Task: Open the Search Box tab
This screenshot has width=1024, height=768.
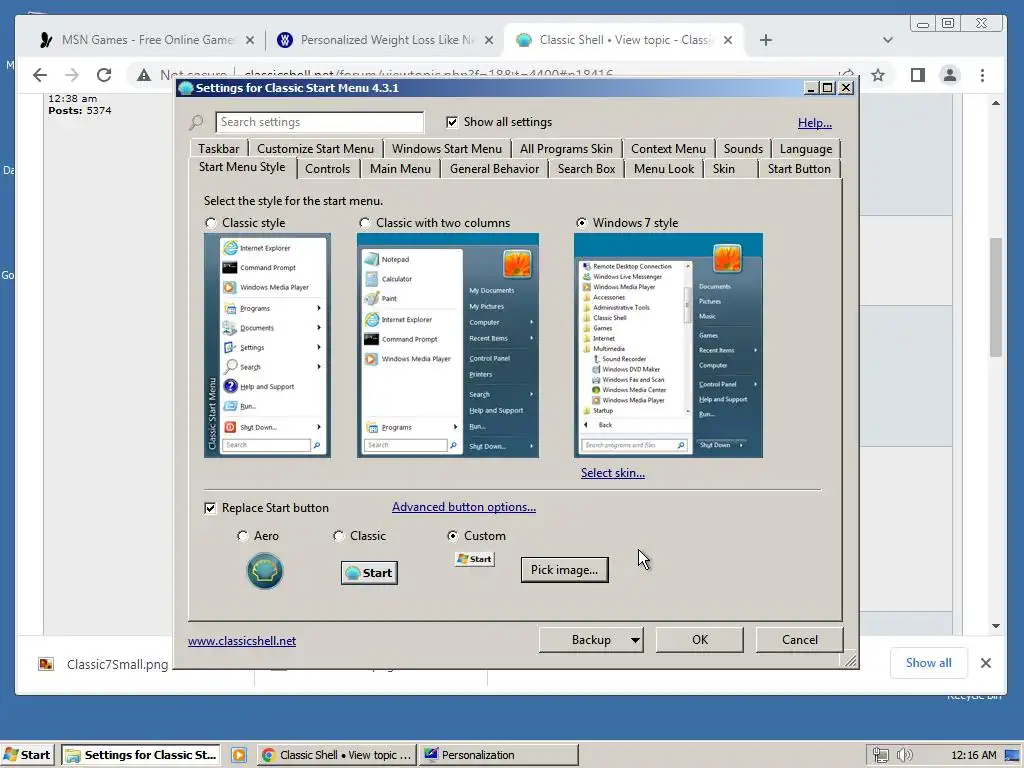Action: click(586, 169)
